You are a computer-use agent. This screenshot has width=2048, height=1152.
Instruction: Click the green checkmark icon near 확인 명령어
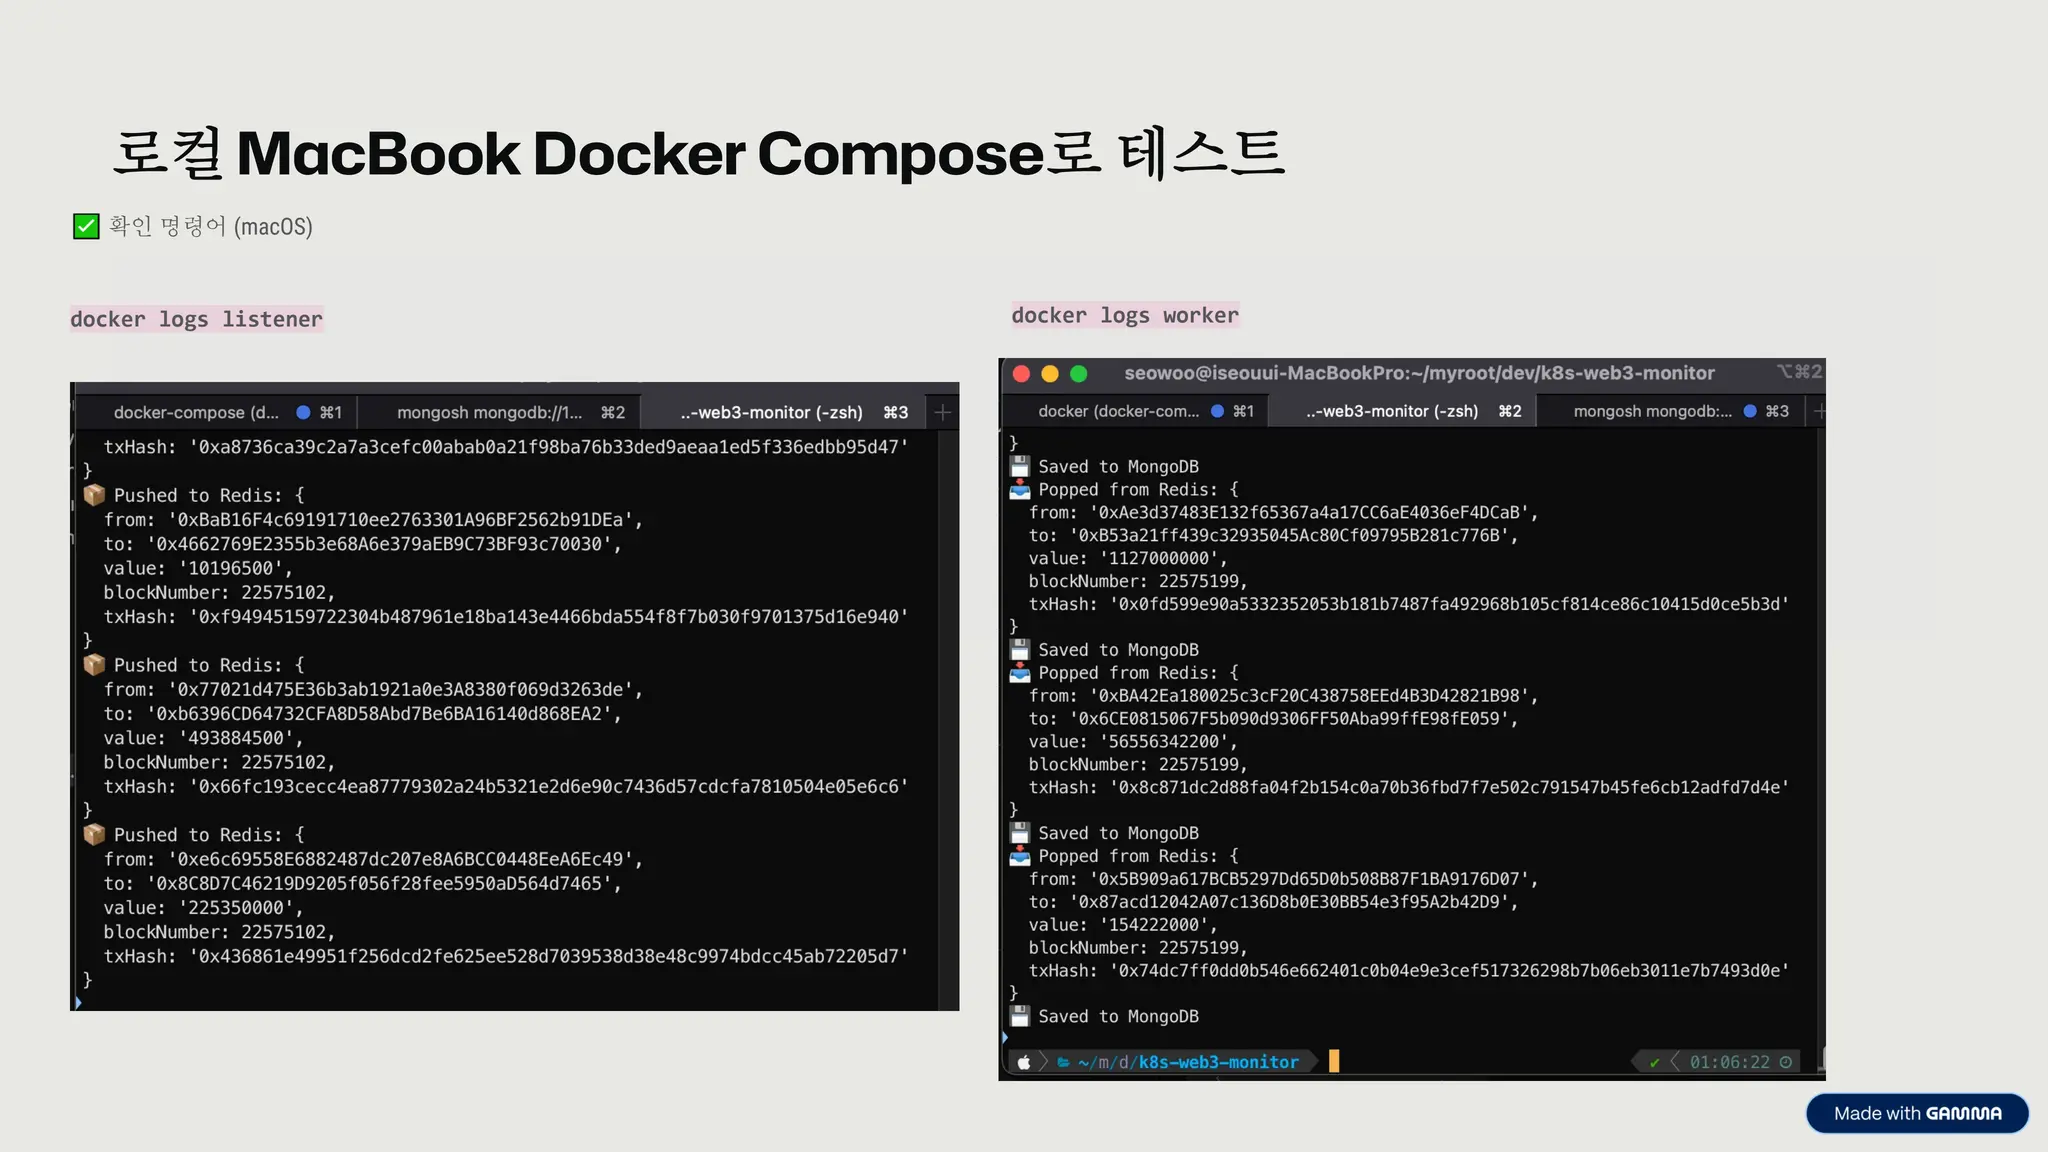tap(86, 226)
